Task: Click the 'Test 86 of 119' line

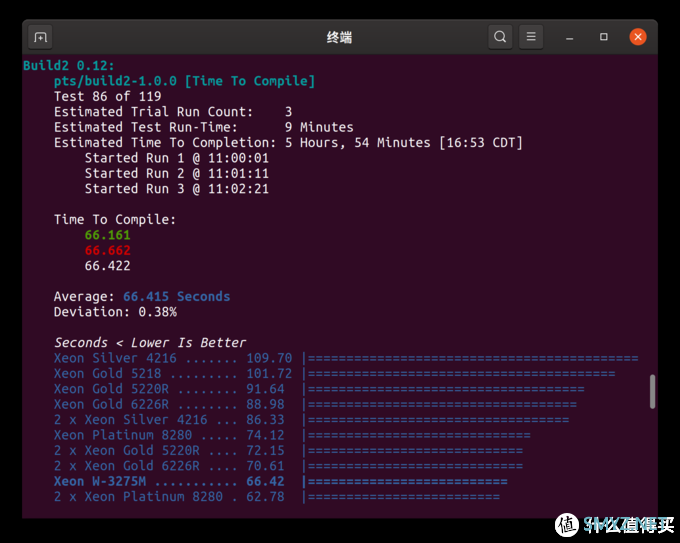Action: pyautogui.click(x=107, y=96)
